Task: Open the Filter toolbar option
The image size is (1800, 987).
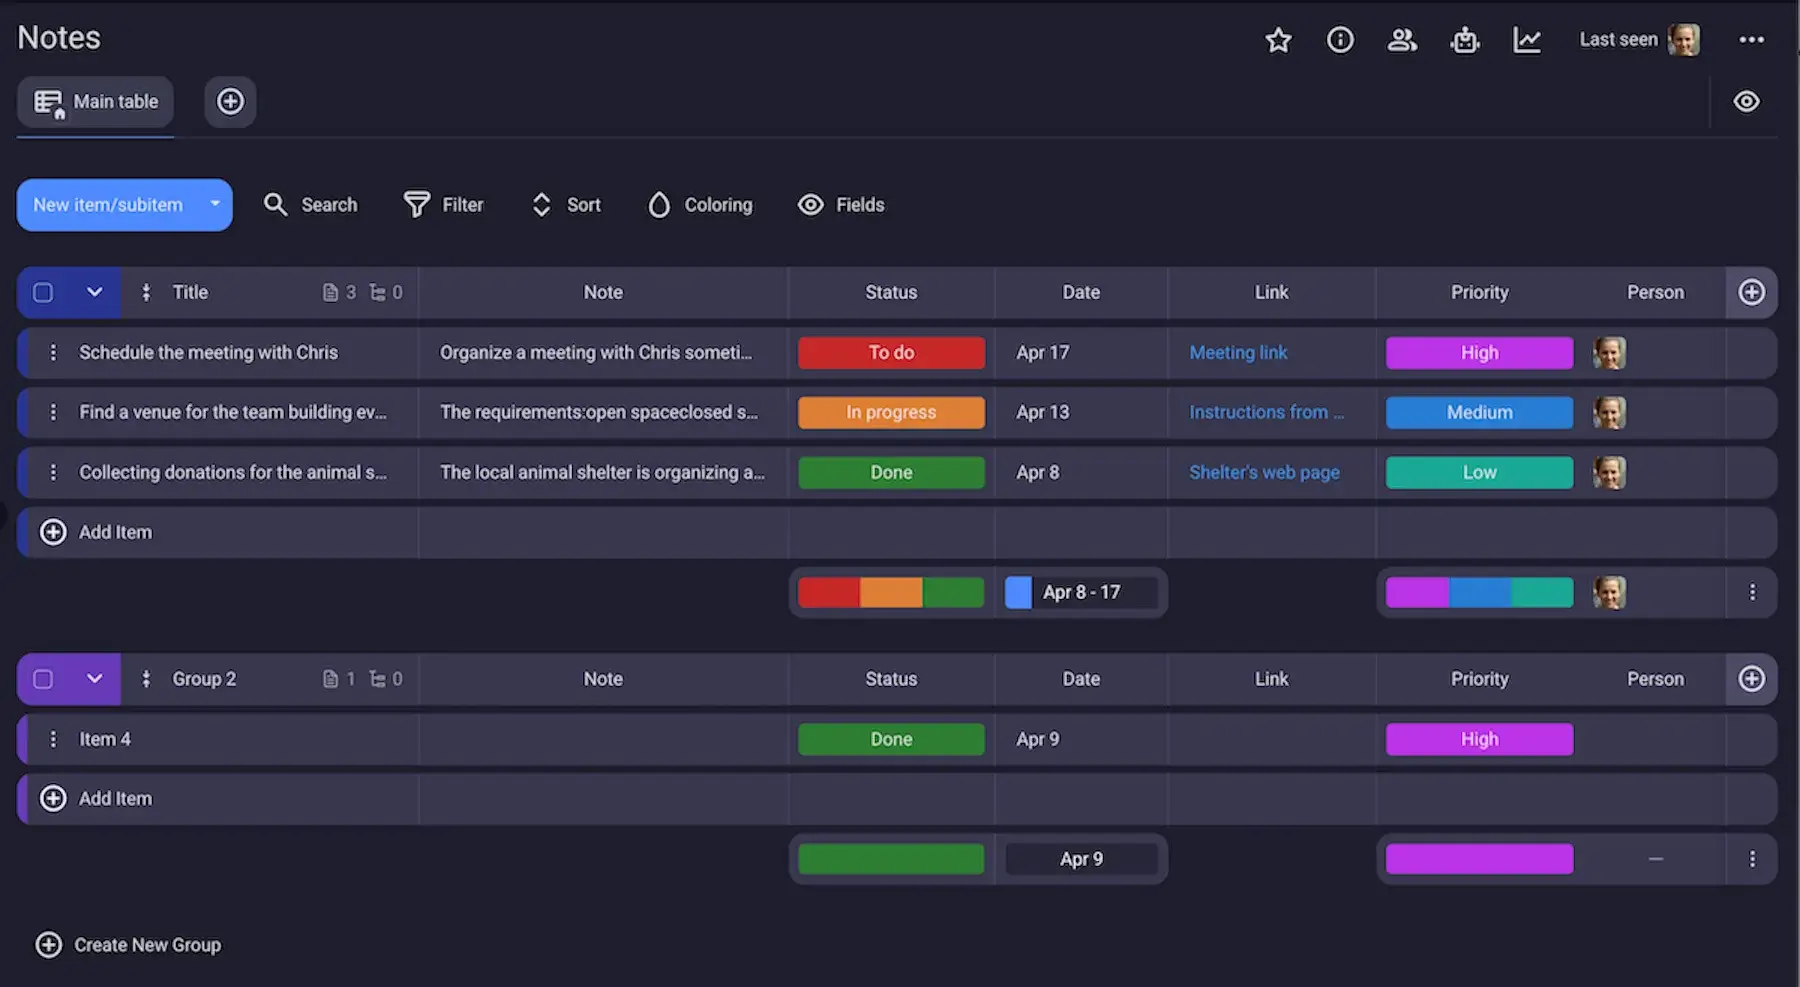Action: click(x=443, y=205)
